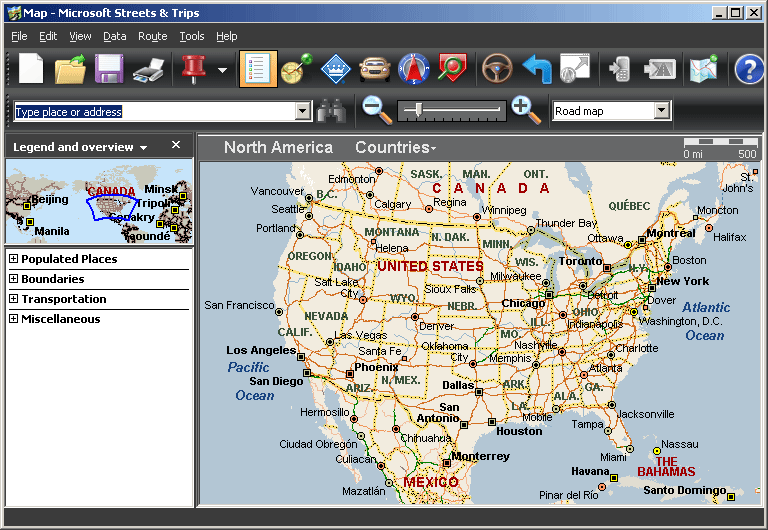The width and height of the screenshot is (768, 530).
Task: Open the pushpin options dropdown arrow
Action: [x=222, y=71]
